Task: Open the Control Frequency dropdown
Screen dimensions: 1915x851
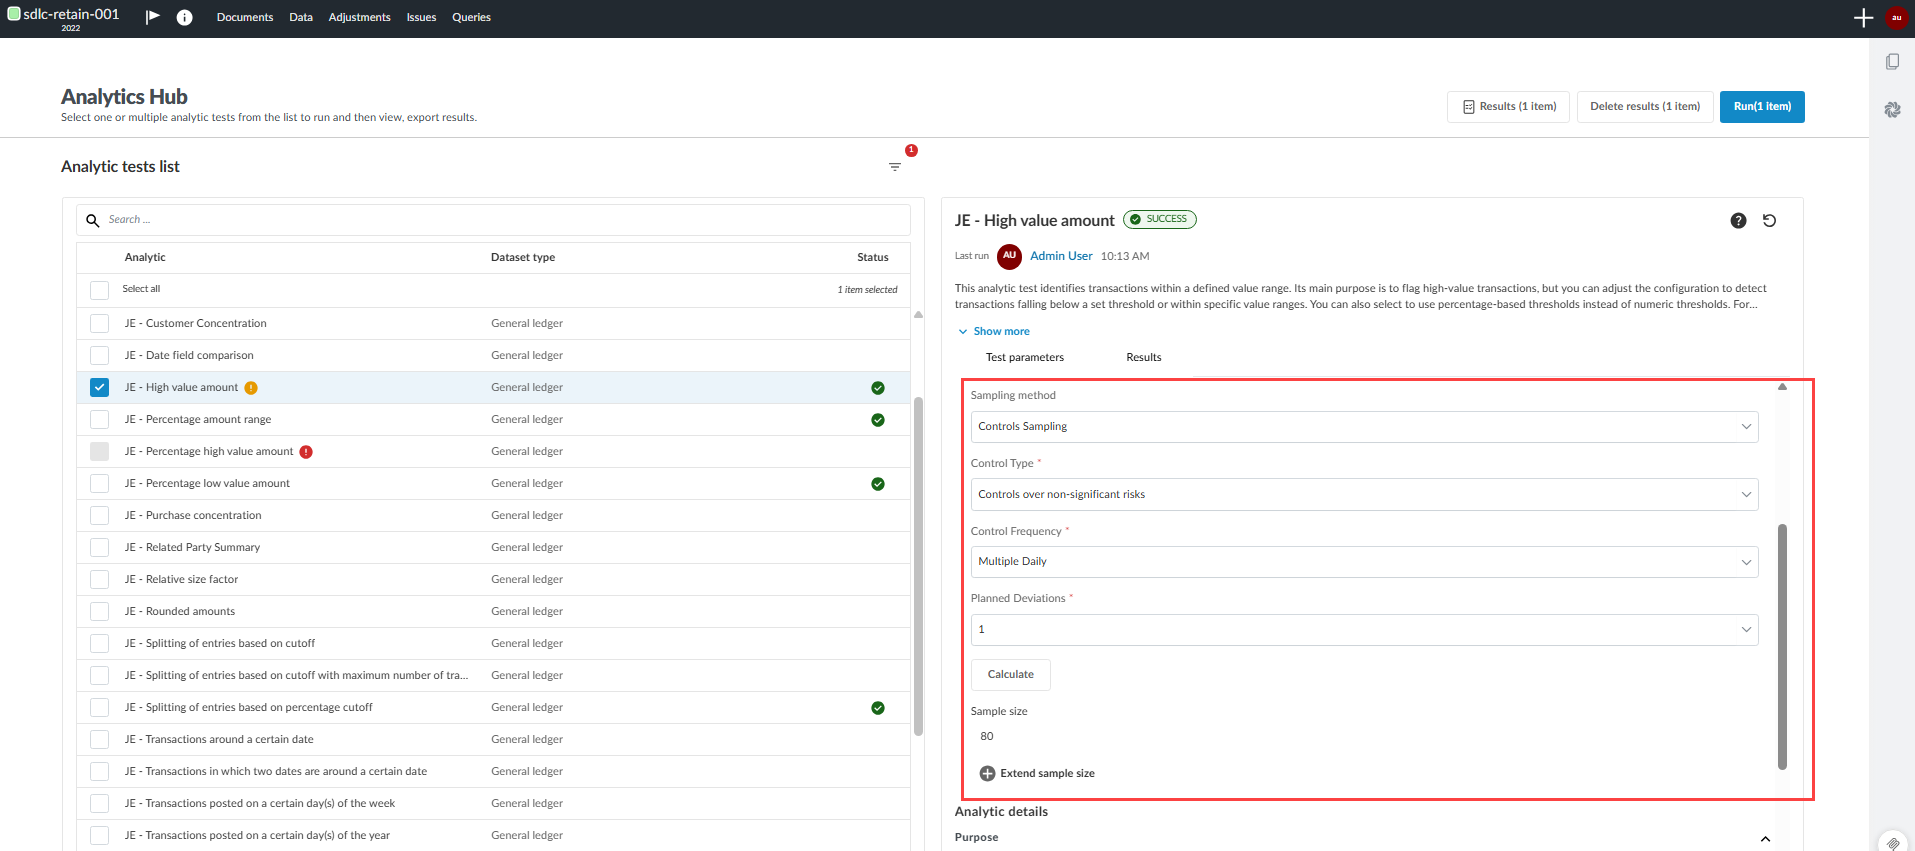Action: click(x=1364, y=562)
